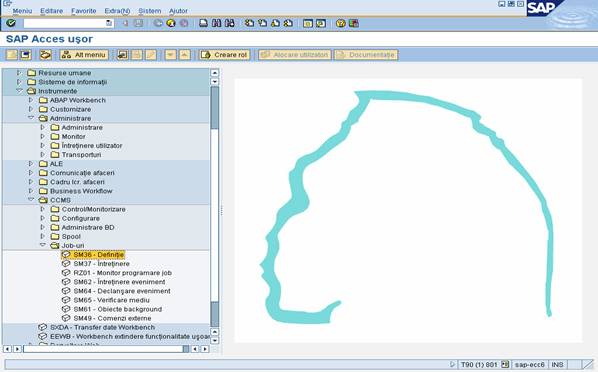Image resolution: width=598 pixels, height=372 pixels.
Task: Expand the ABAP Workbench folder
Action: coord(31,100)
